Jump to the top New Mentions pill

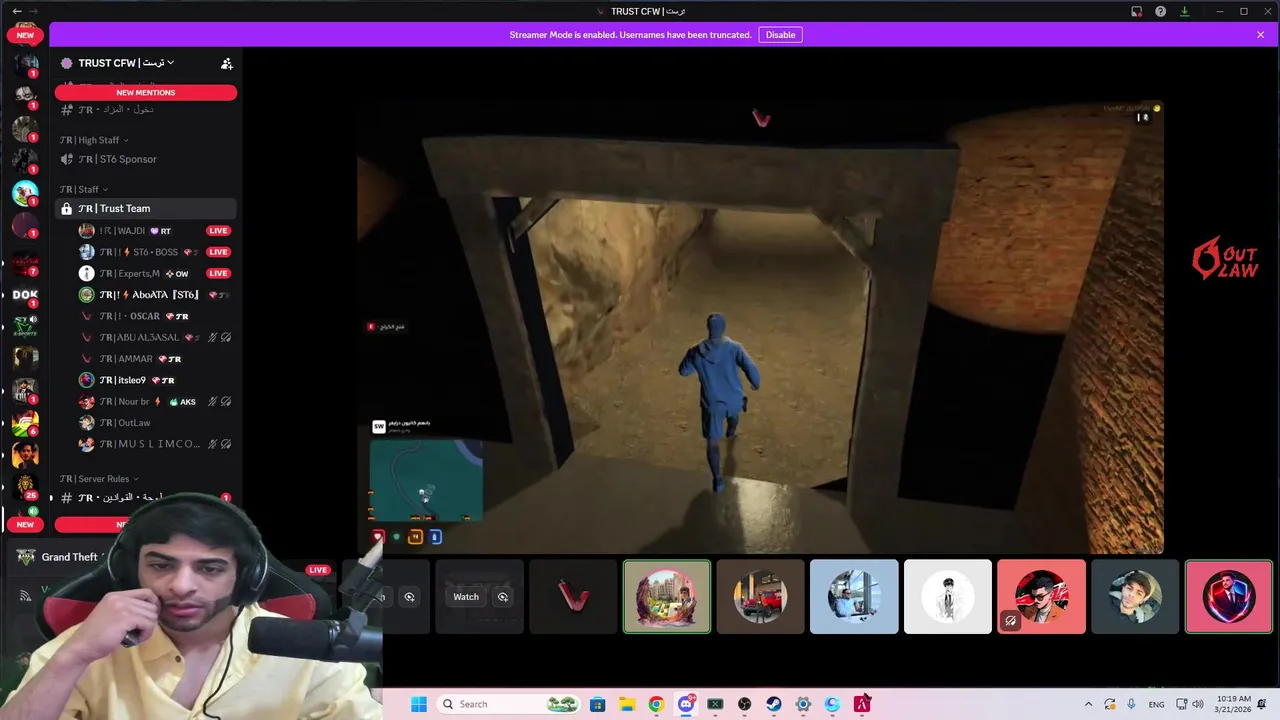pos(146,92)
